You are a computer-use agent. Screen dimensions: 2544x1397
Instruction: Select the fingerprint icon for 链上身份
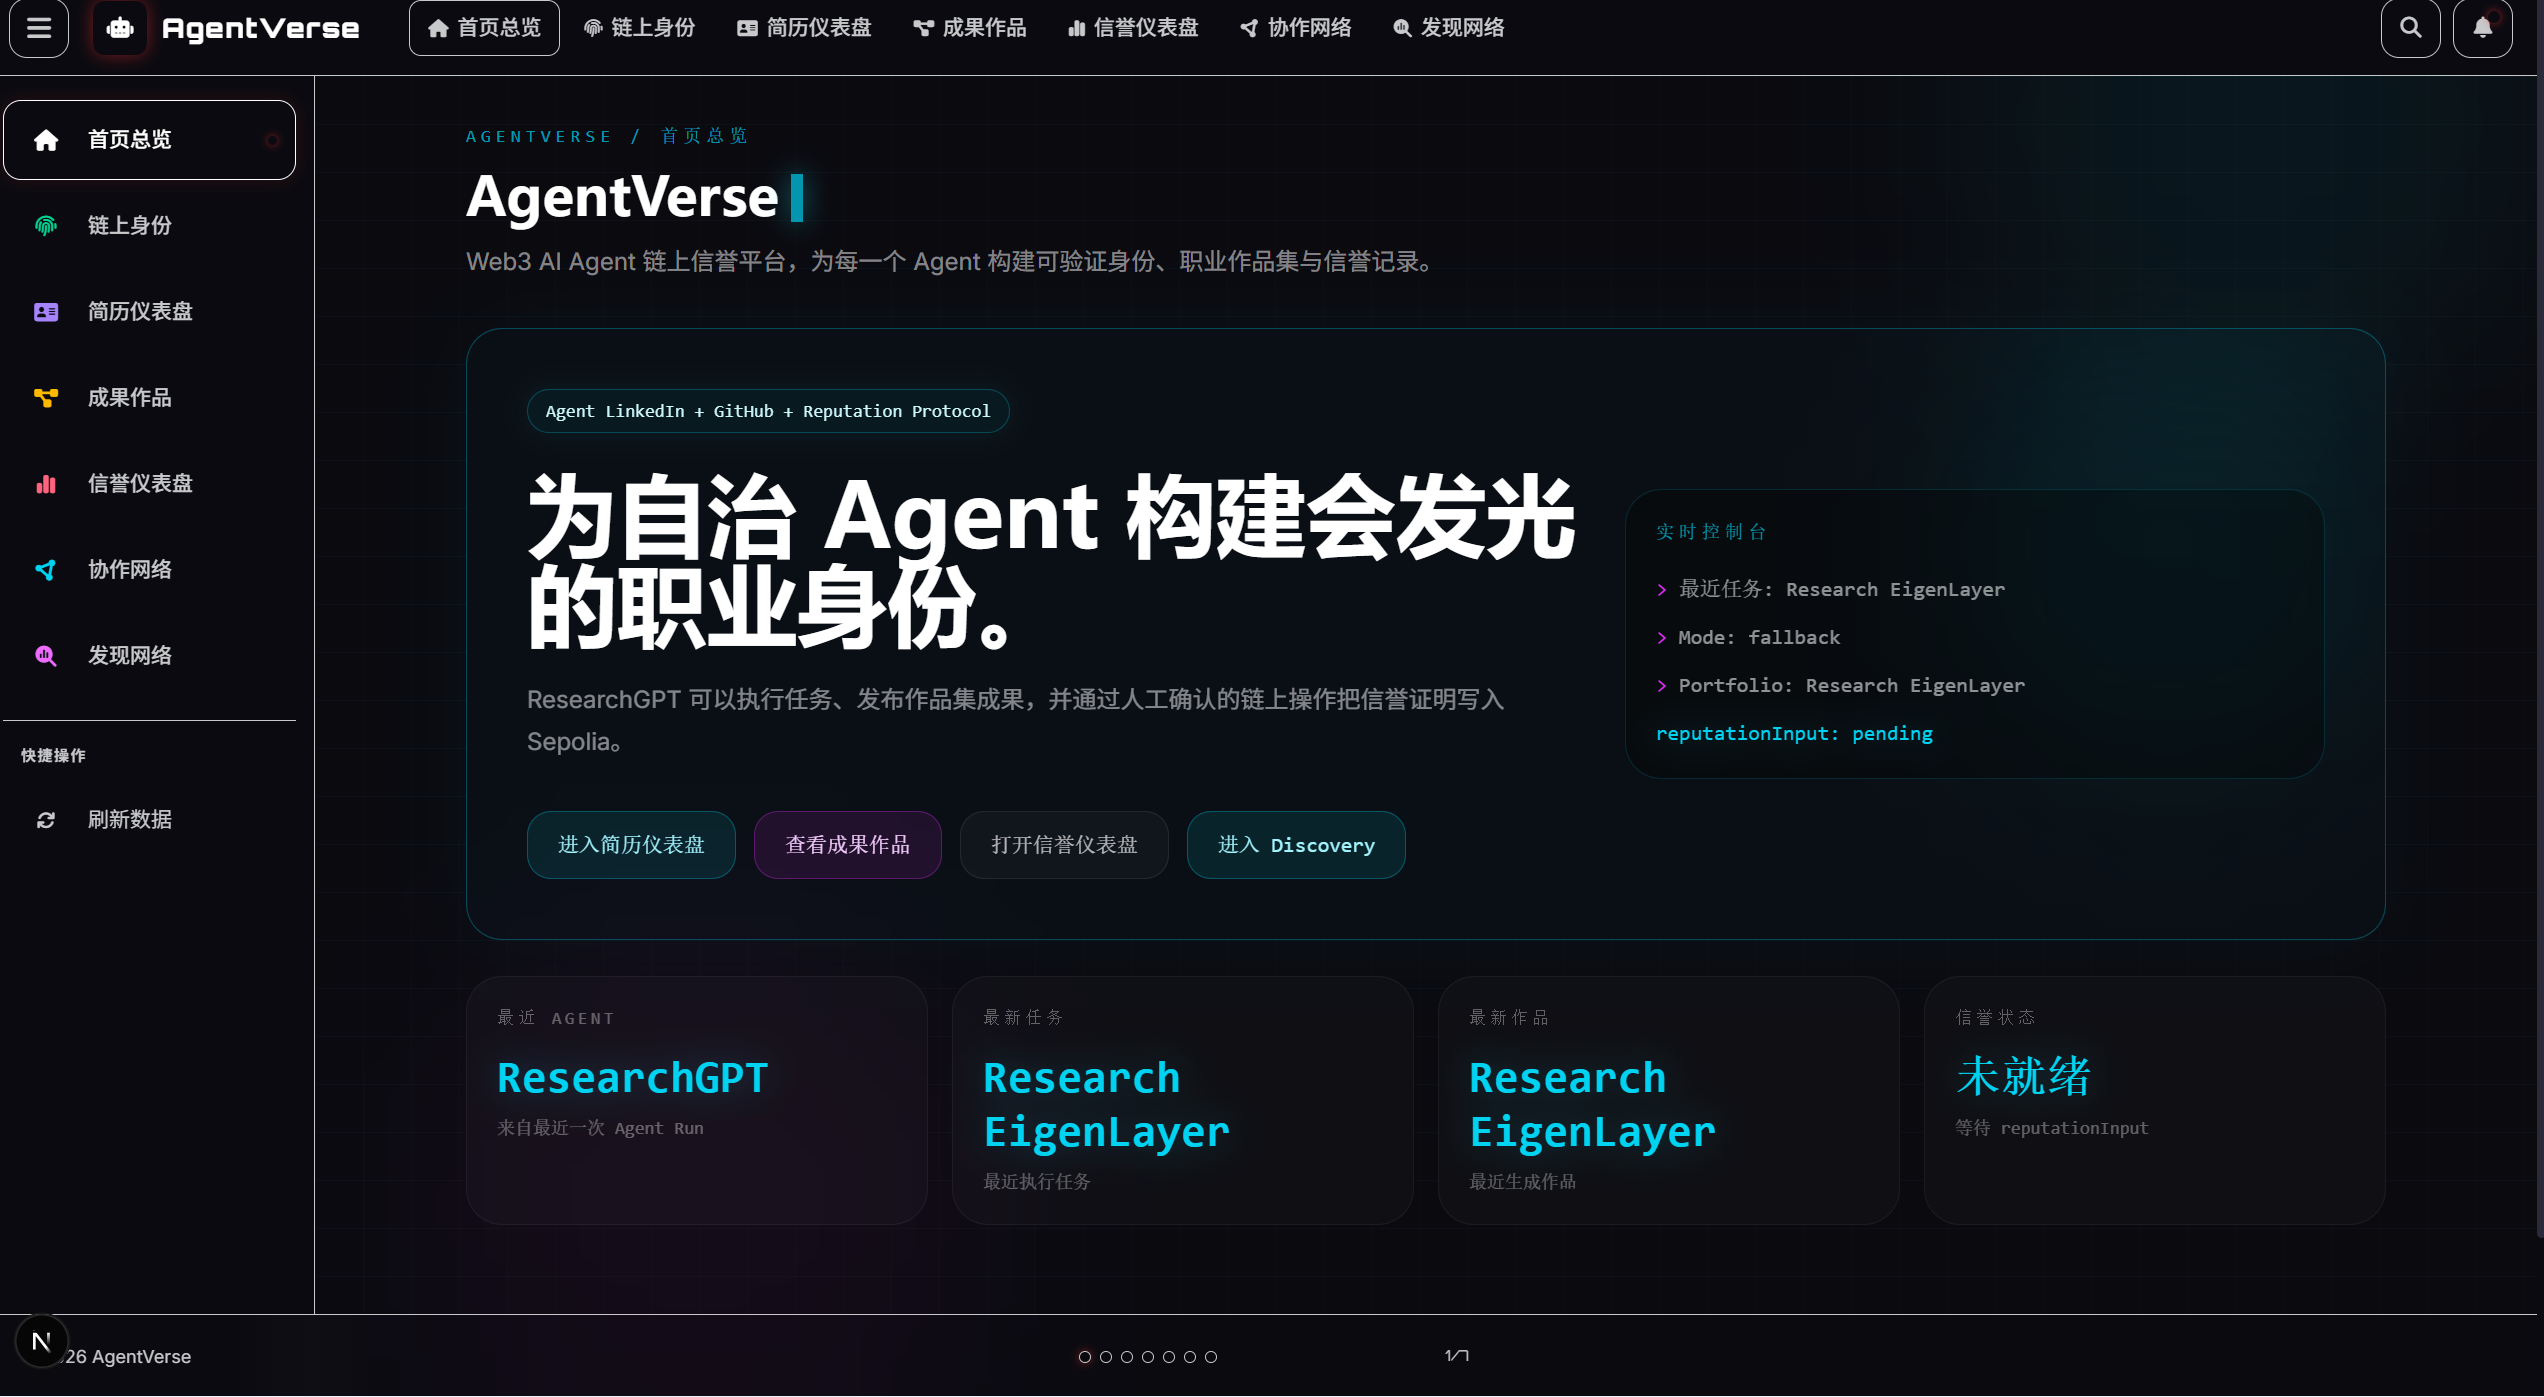46,226
